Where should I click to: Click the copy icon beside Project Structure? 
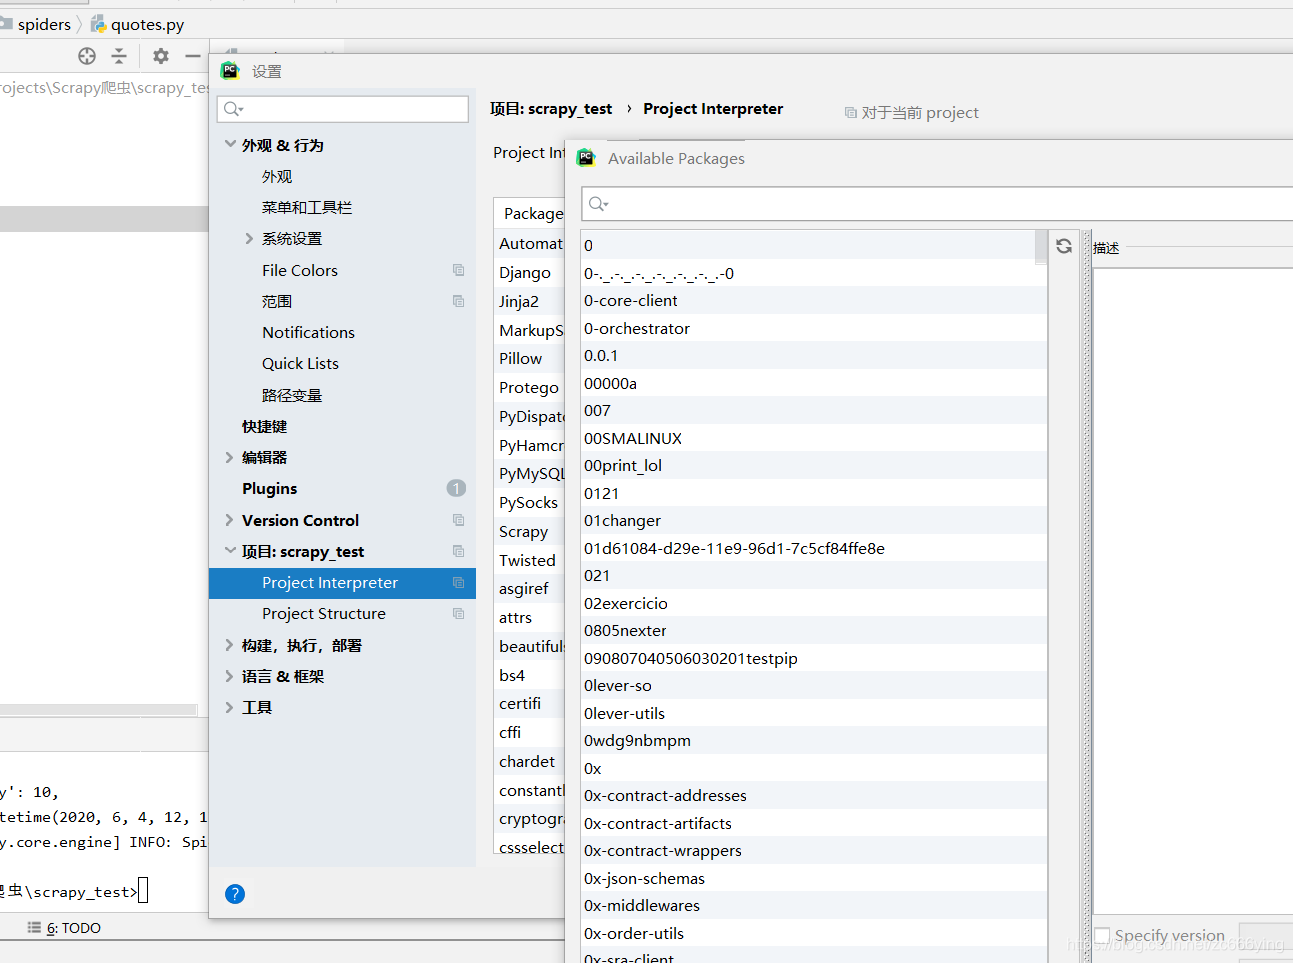458,613
